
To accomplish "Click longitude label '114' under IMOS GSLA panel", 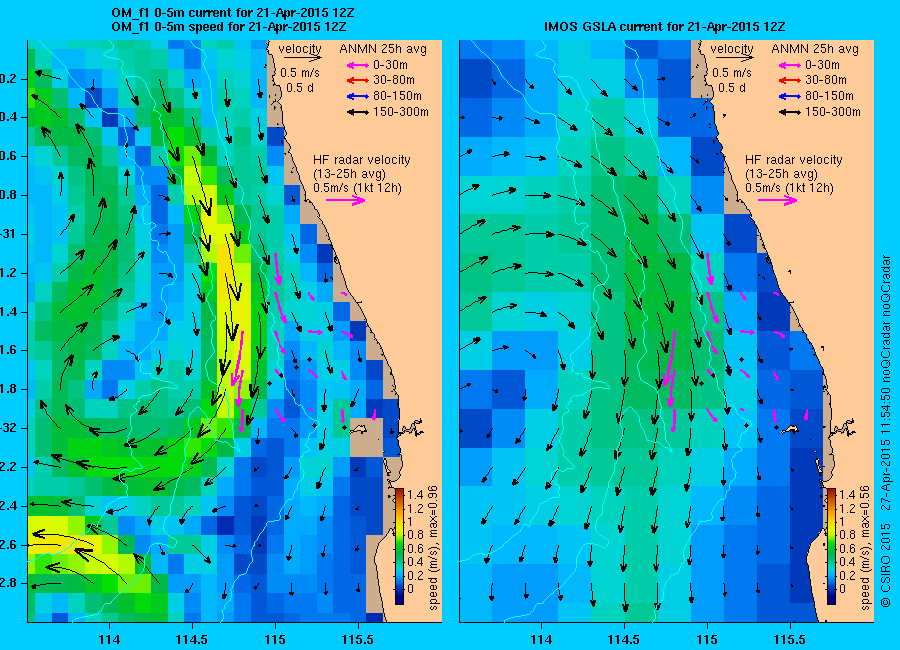I will tap(541, 639).
